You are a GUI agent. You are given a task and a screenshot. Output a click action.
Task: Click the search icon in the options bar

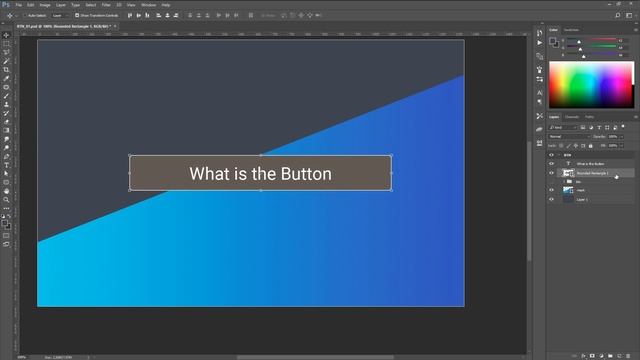618,16
